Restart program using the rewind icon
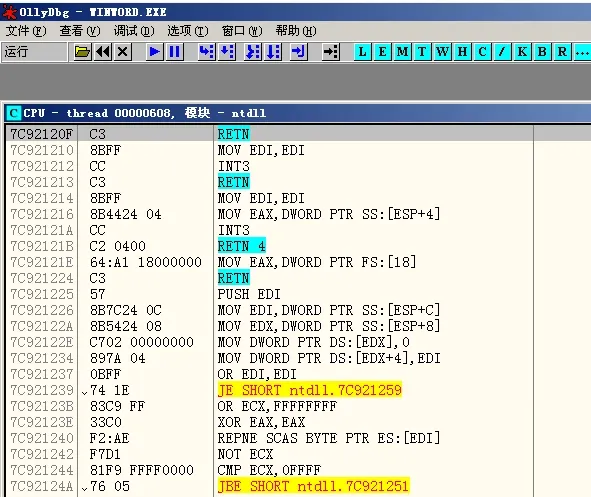 pyautogui.click(x=103, y=52)
